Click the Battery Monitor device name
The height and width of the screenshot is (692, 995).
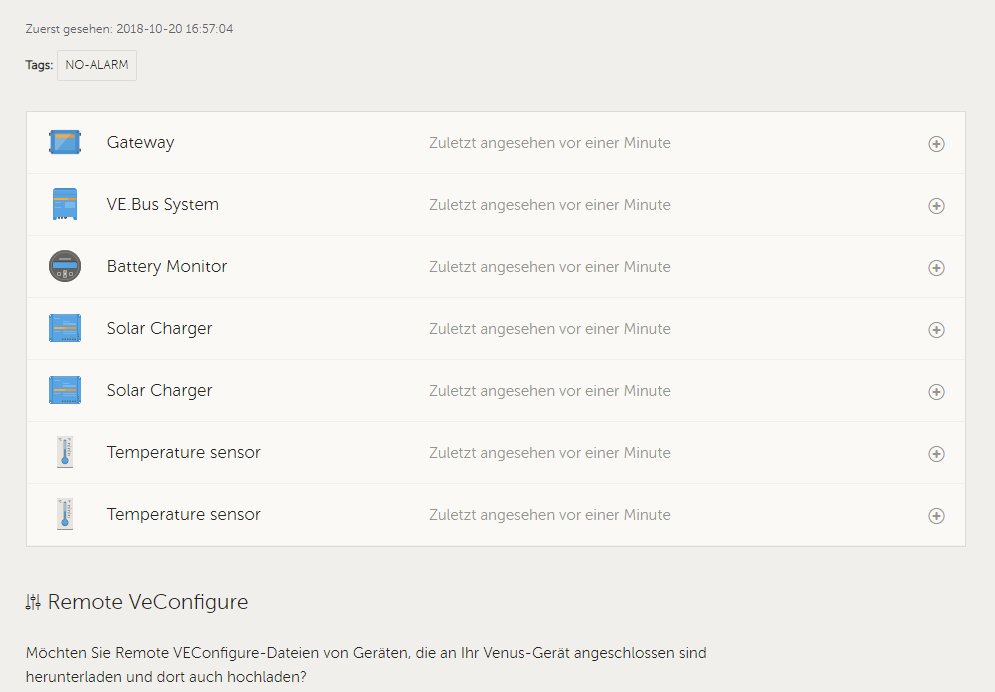coord(167,267)
